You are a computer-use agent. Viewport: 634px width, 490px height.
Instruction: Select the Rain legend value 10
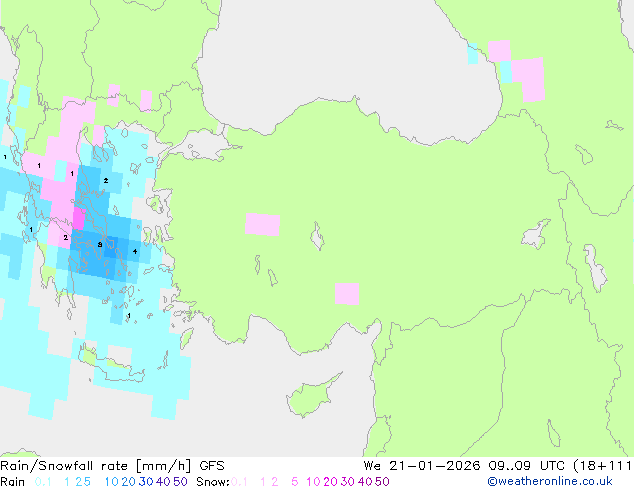pos(111,482)
